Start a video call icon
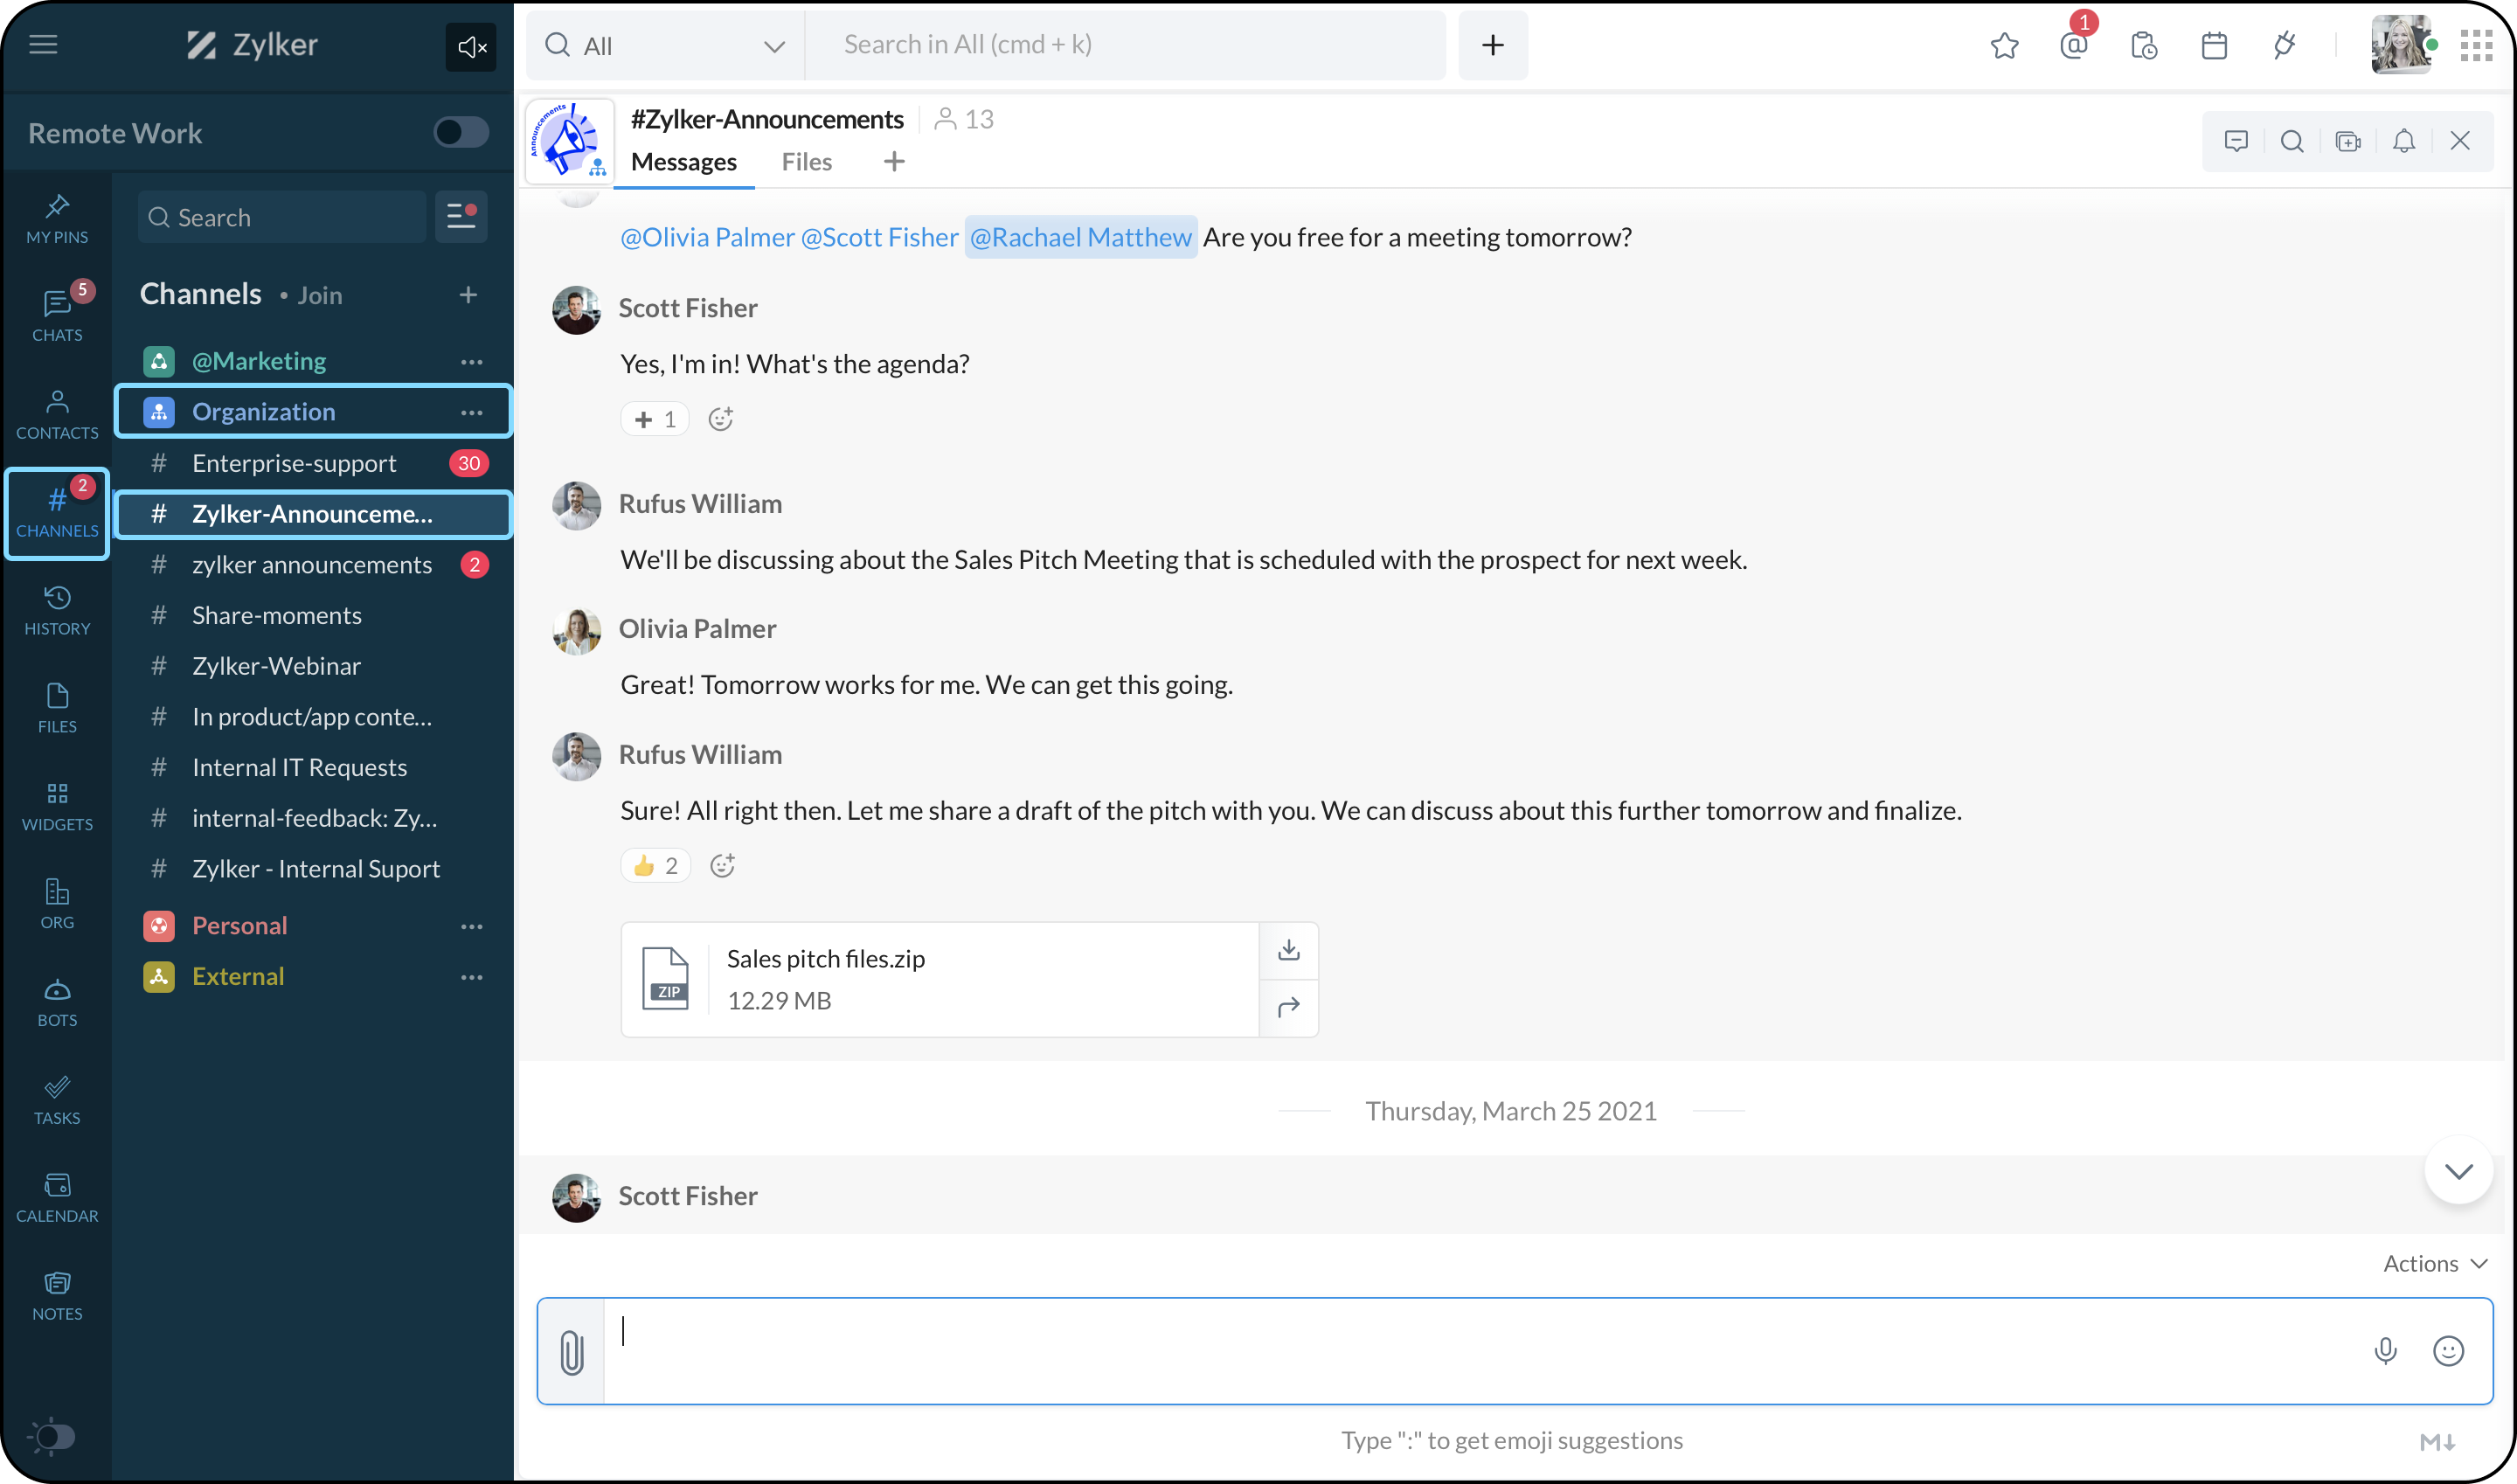Screen dimensions: 2517x1484 point(2348,141)
